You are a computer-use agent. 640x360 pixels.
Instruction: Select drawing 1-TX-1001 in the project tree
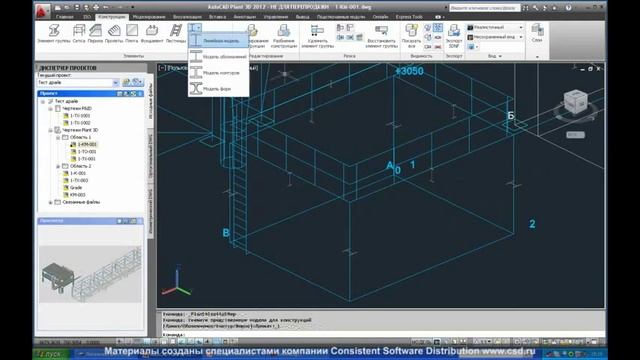click(80, 116)
